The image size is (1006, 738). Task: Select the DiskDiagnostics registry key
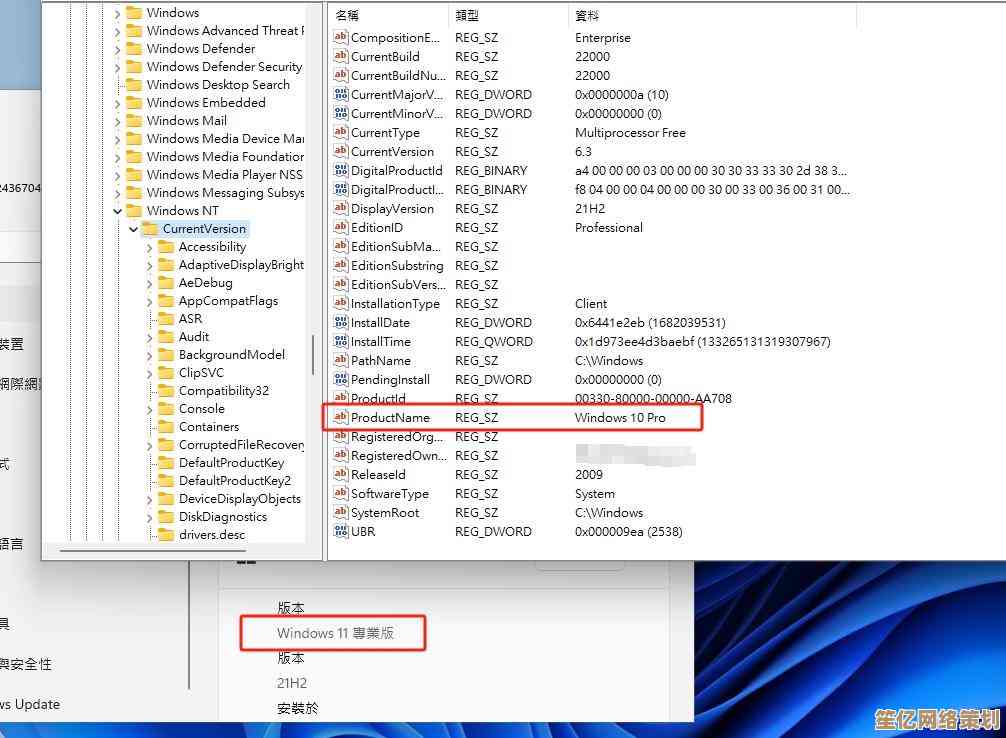click(222, 517)
